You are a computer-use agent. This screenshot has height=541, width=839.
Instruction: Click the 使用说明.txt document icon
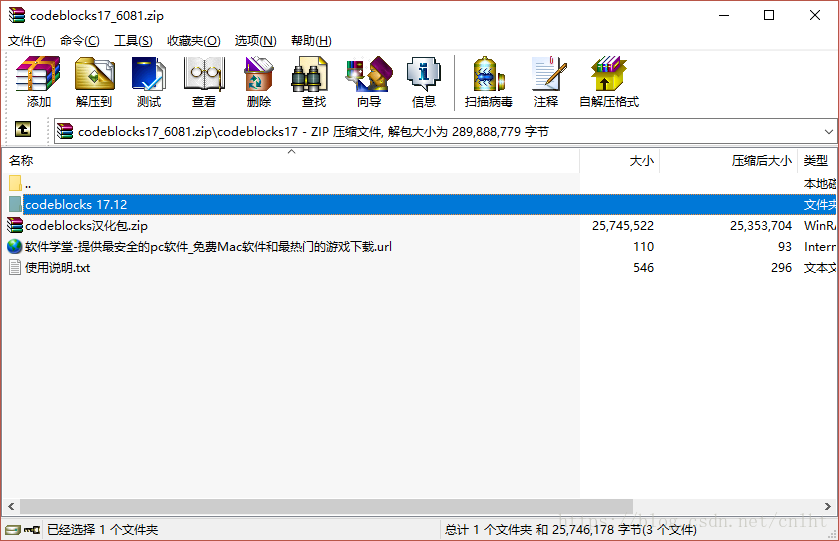[x=15, y=267]
